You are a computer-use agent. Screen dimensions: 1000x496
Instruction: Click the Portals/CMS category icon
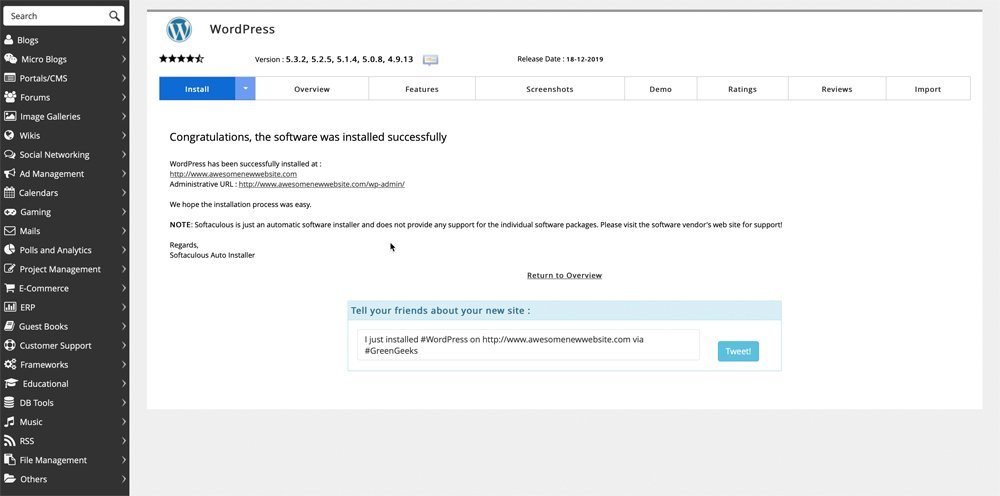point(10,78)
